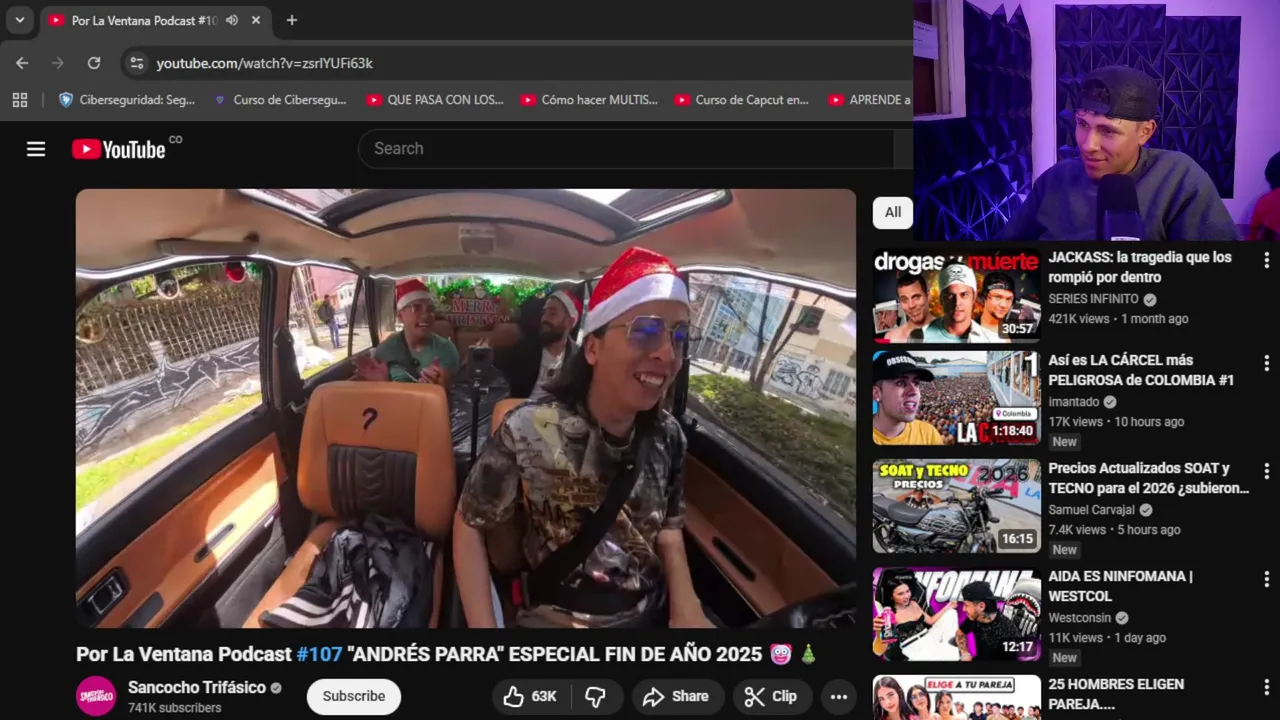Viewport: 1280px width, 720px height.
Task: Click the browser forward arrow
Action: coord(58,63)
